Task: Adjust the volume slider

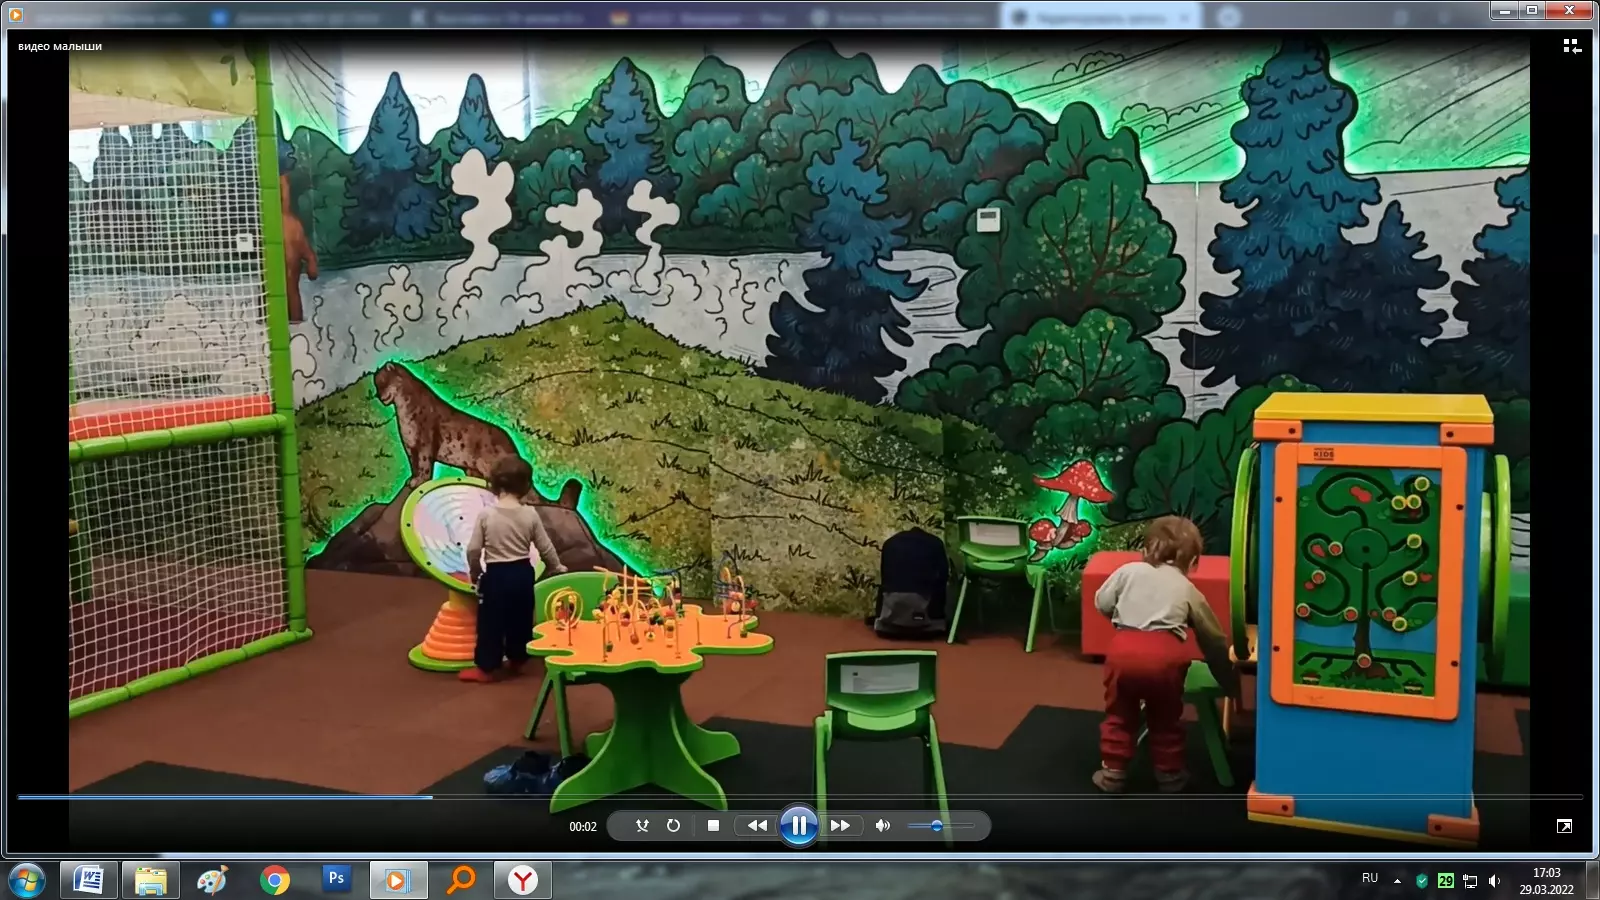Action: [937, 826]
